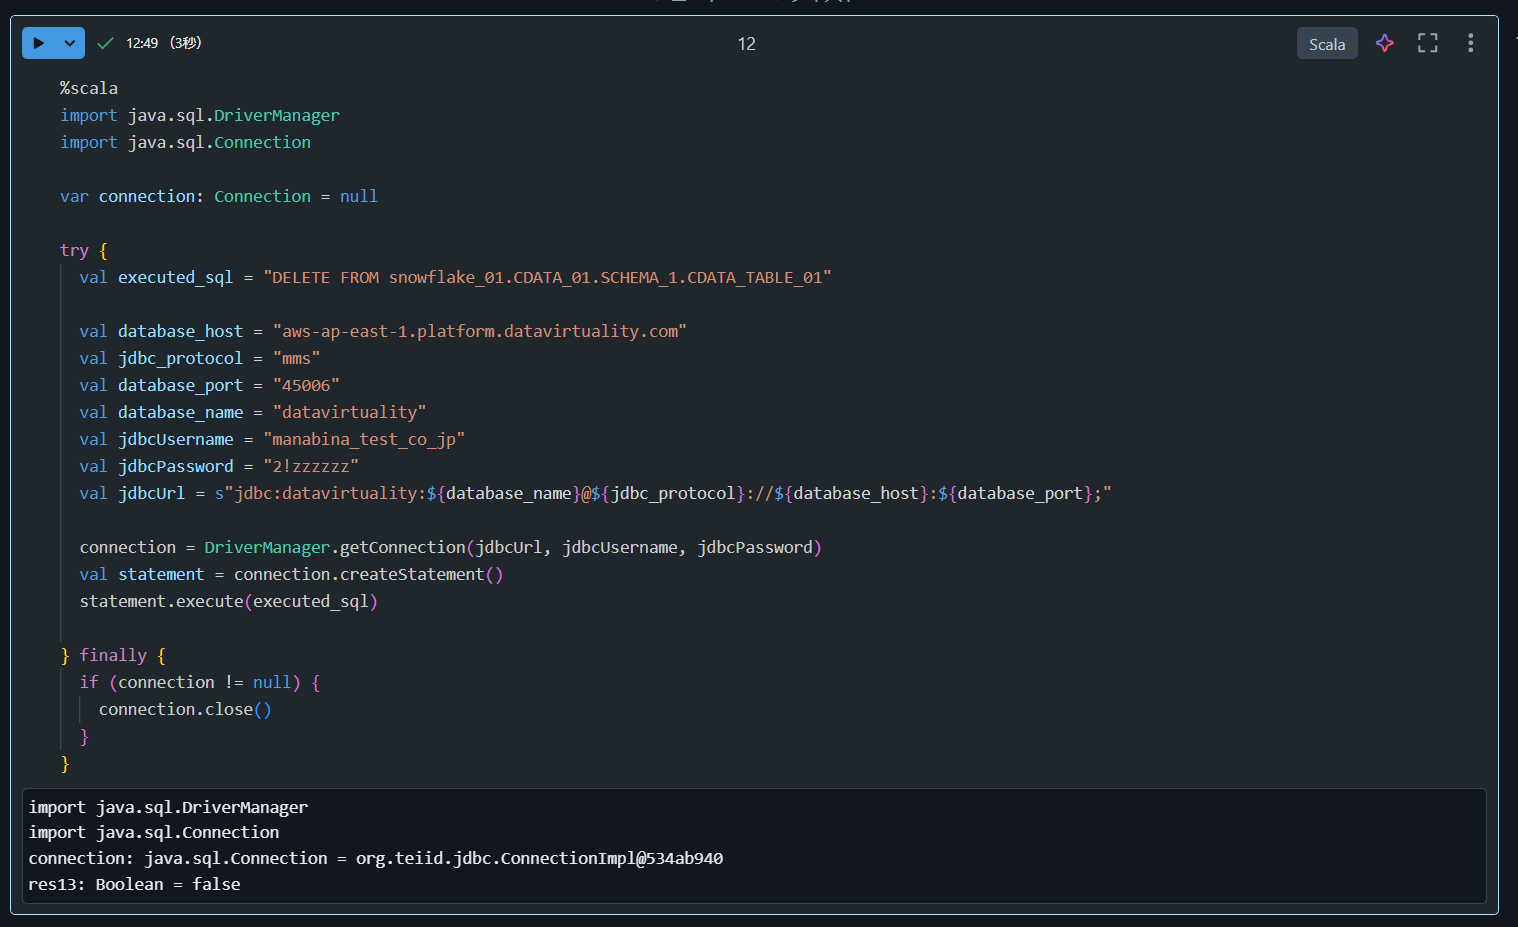1518x927 pixels.
Task: Click the database_host value string
Action: 480,331
